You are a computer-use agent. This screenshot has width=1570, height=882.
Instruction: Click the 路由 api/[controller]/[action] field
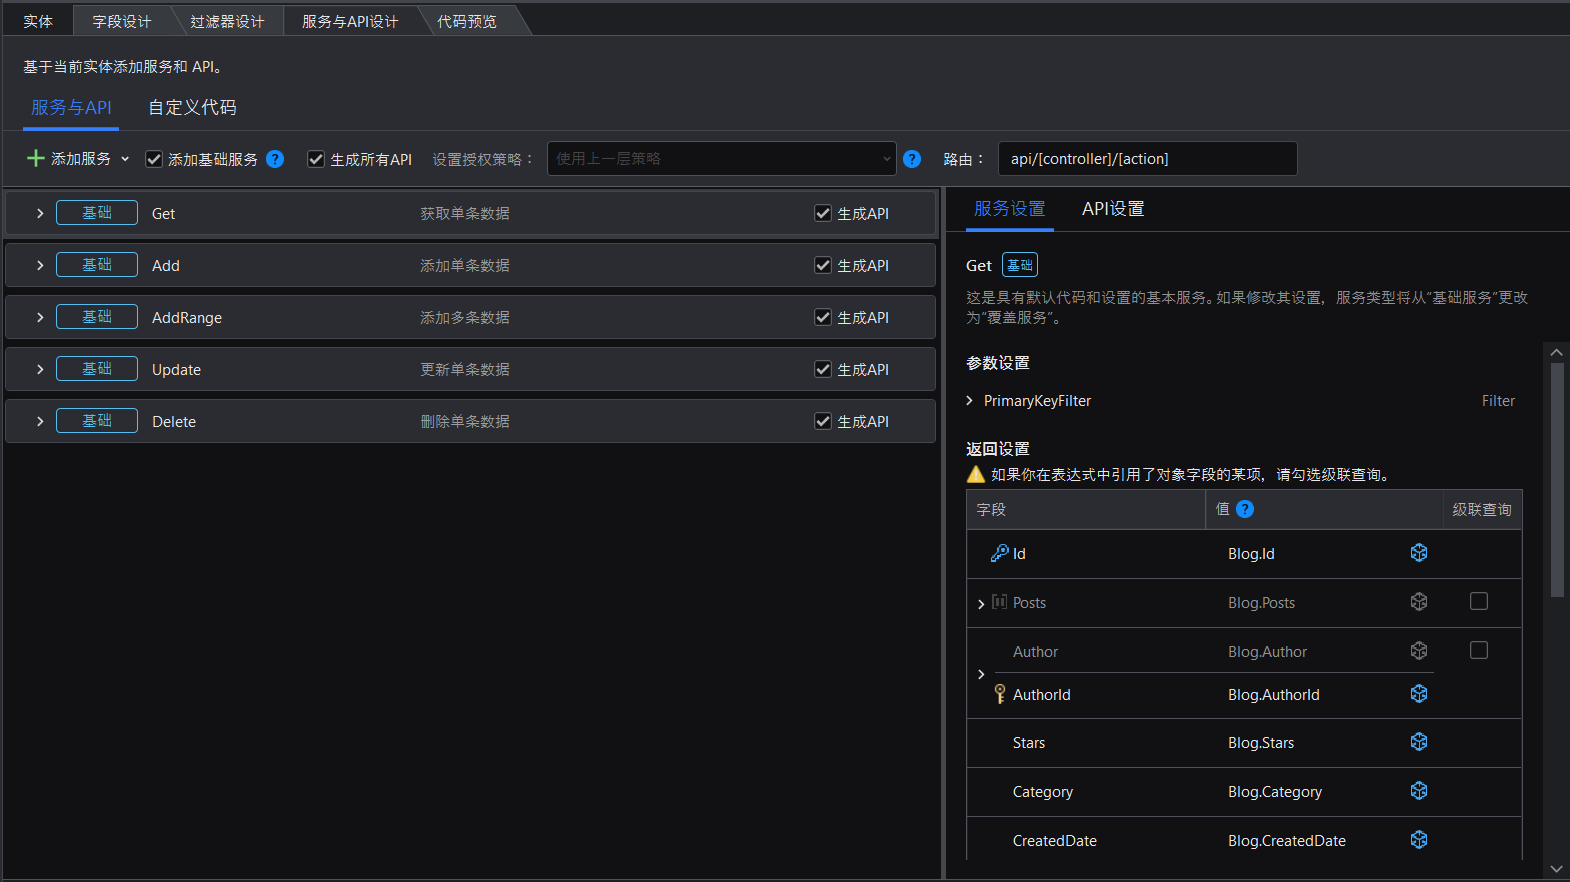pos(1147,158)
